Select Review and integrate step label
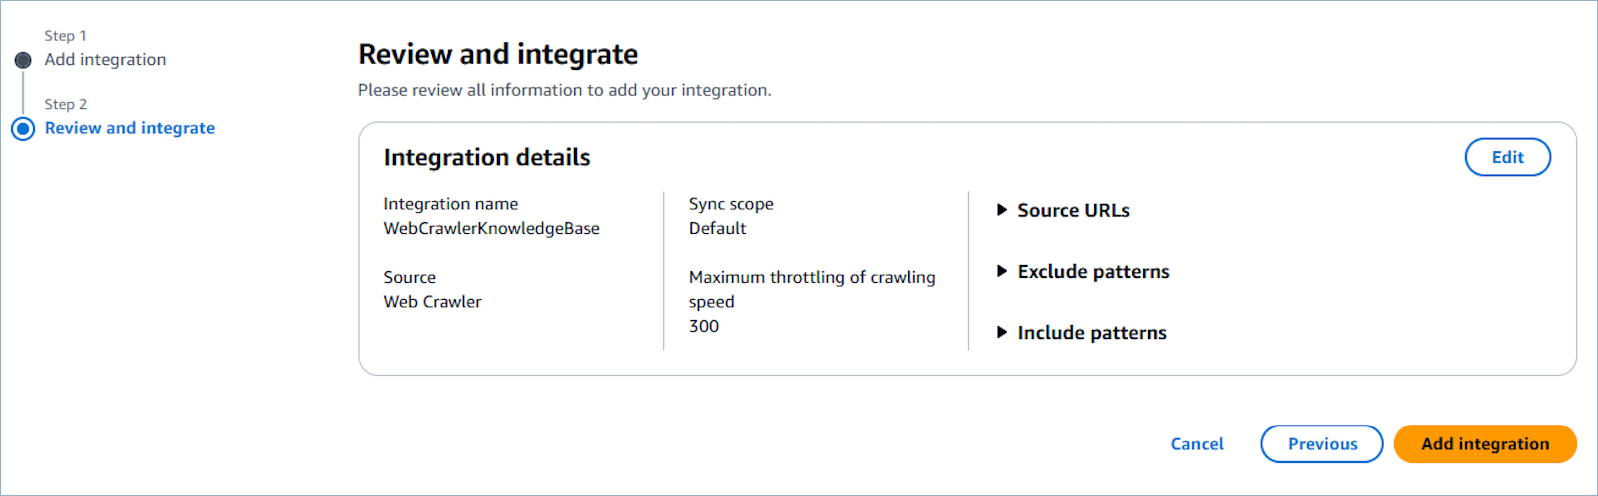The width and height of the screenshot is (1598, 496). click(130, 128)
